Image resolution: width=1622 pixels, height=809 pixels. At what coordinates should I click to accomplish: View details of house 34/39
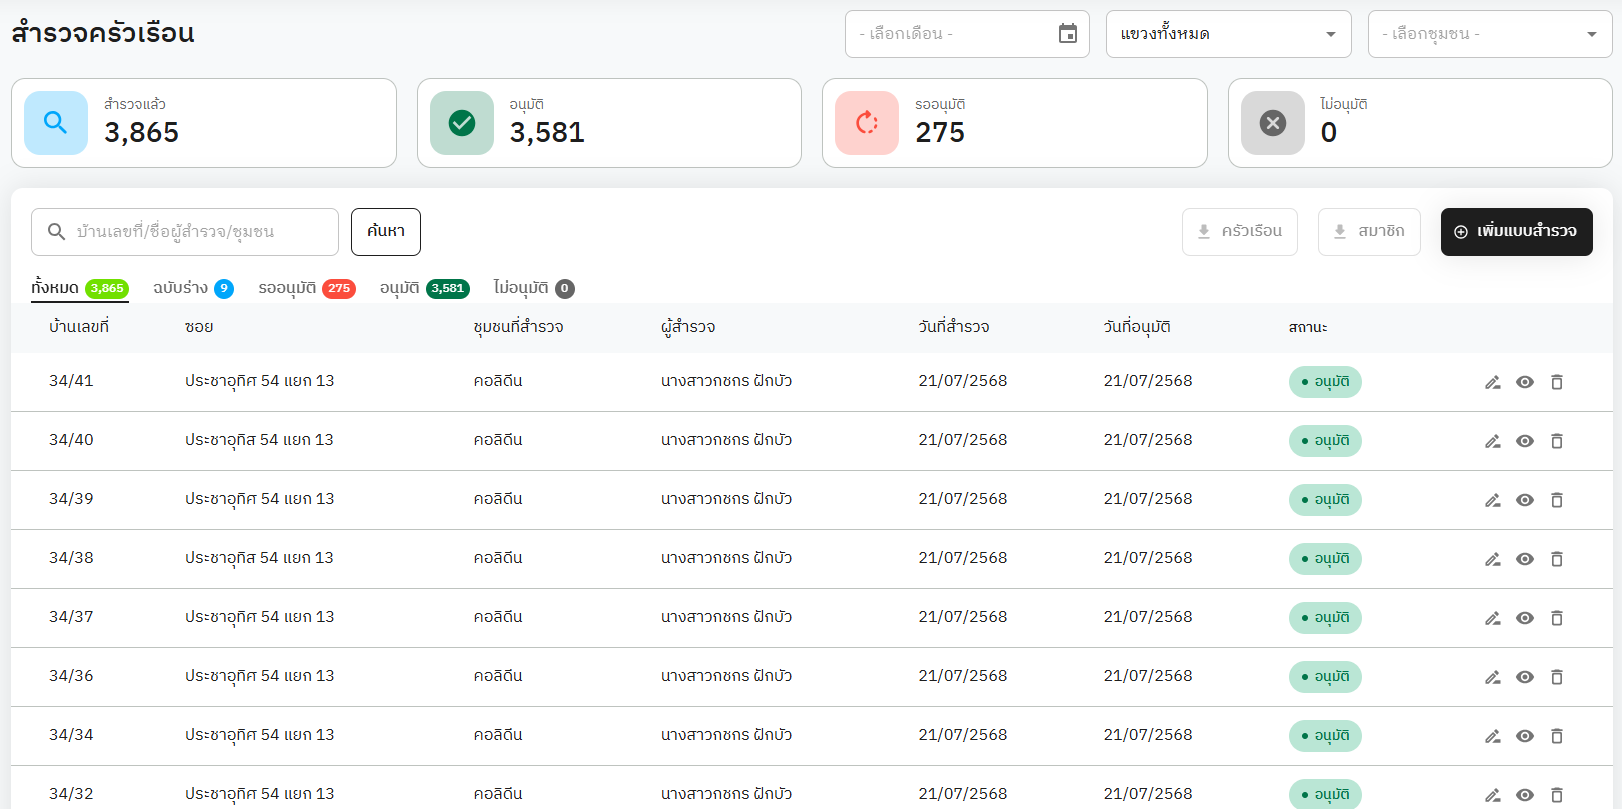tap(1525, 500)
